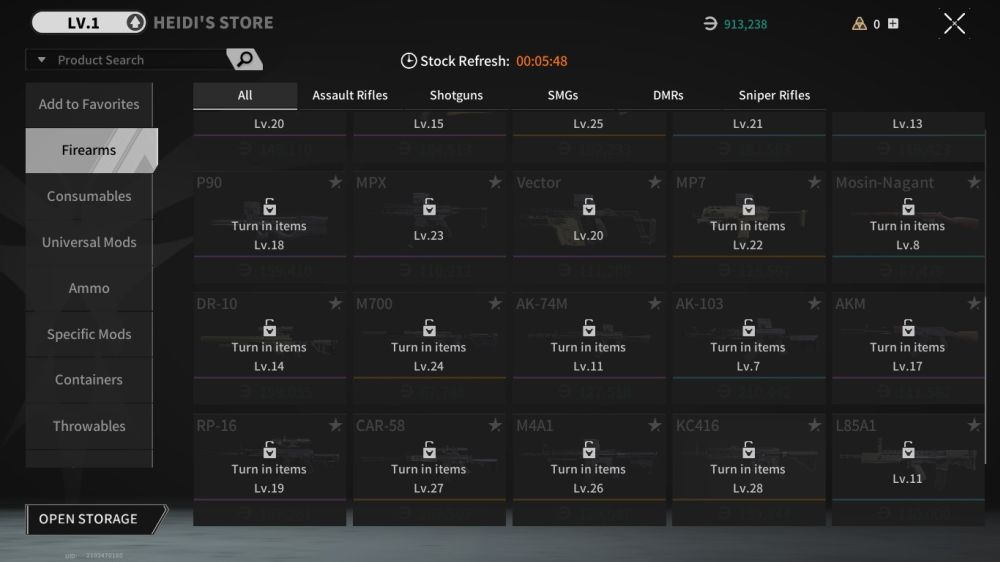The height and width of the screenshot is (562, 1000).
Task: Toggle the favorite star on AK-74M
Action: click(654, 303)
